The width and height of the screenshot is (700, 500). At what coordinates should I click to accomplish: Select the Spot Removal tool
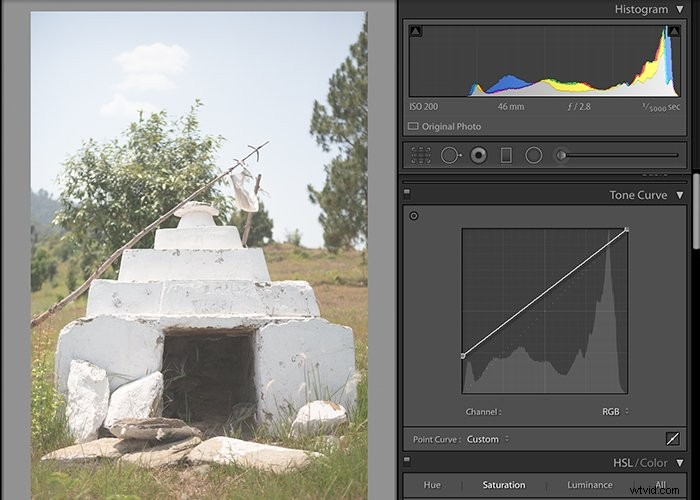pyautogui.click(x=451, y=155)
